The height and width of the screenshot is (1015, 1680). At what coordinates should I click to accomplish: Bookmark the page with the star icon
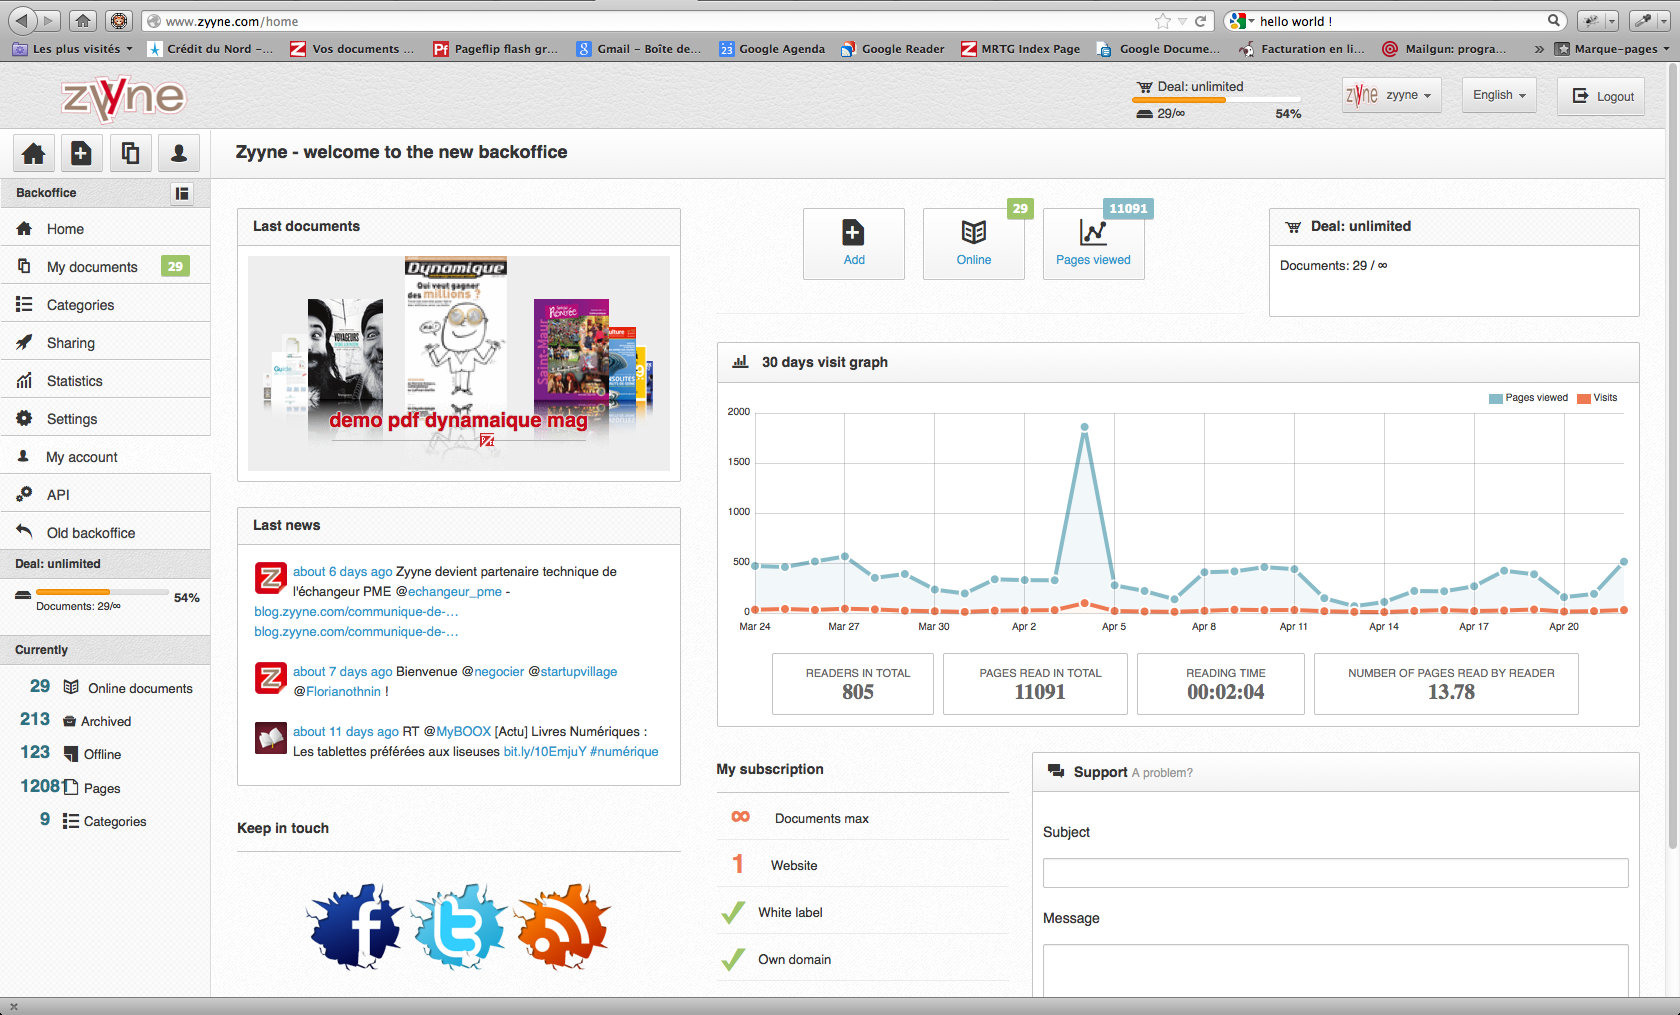pos(1162,21)
